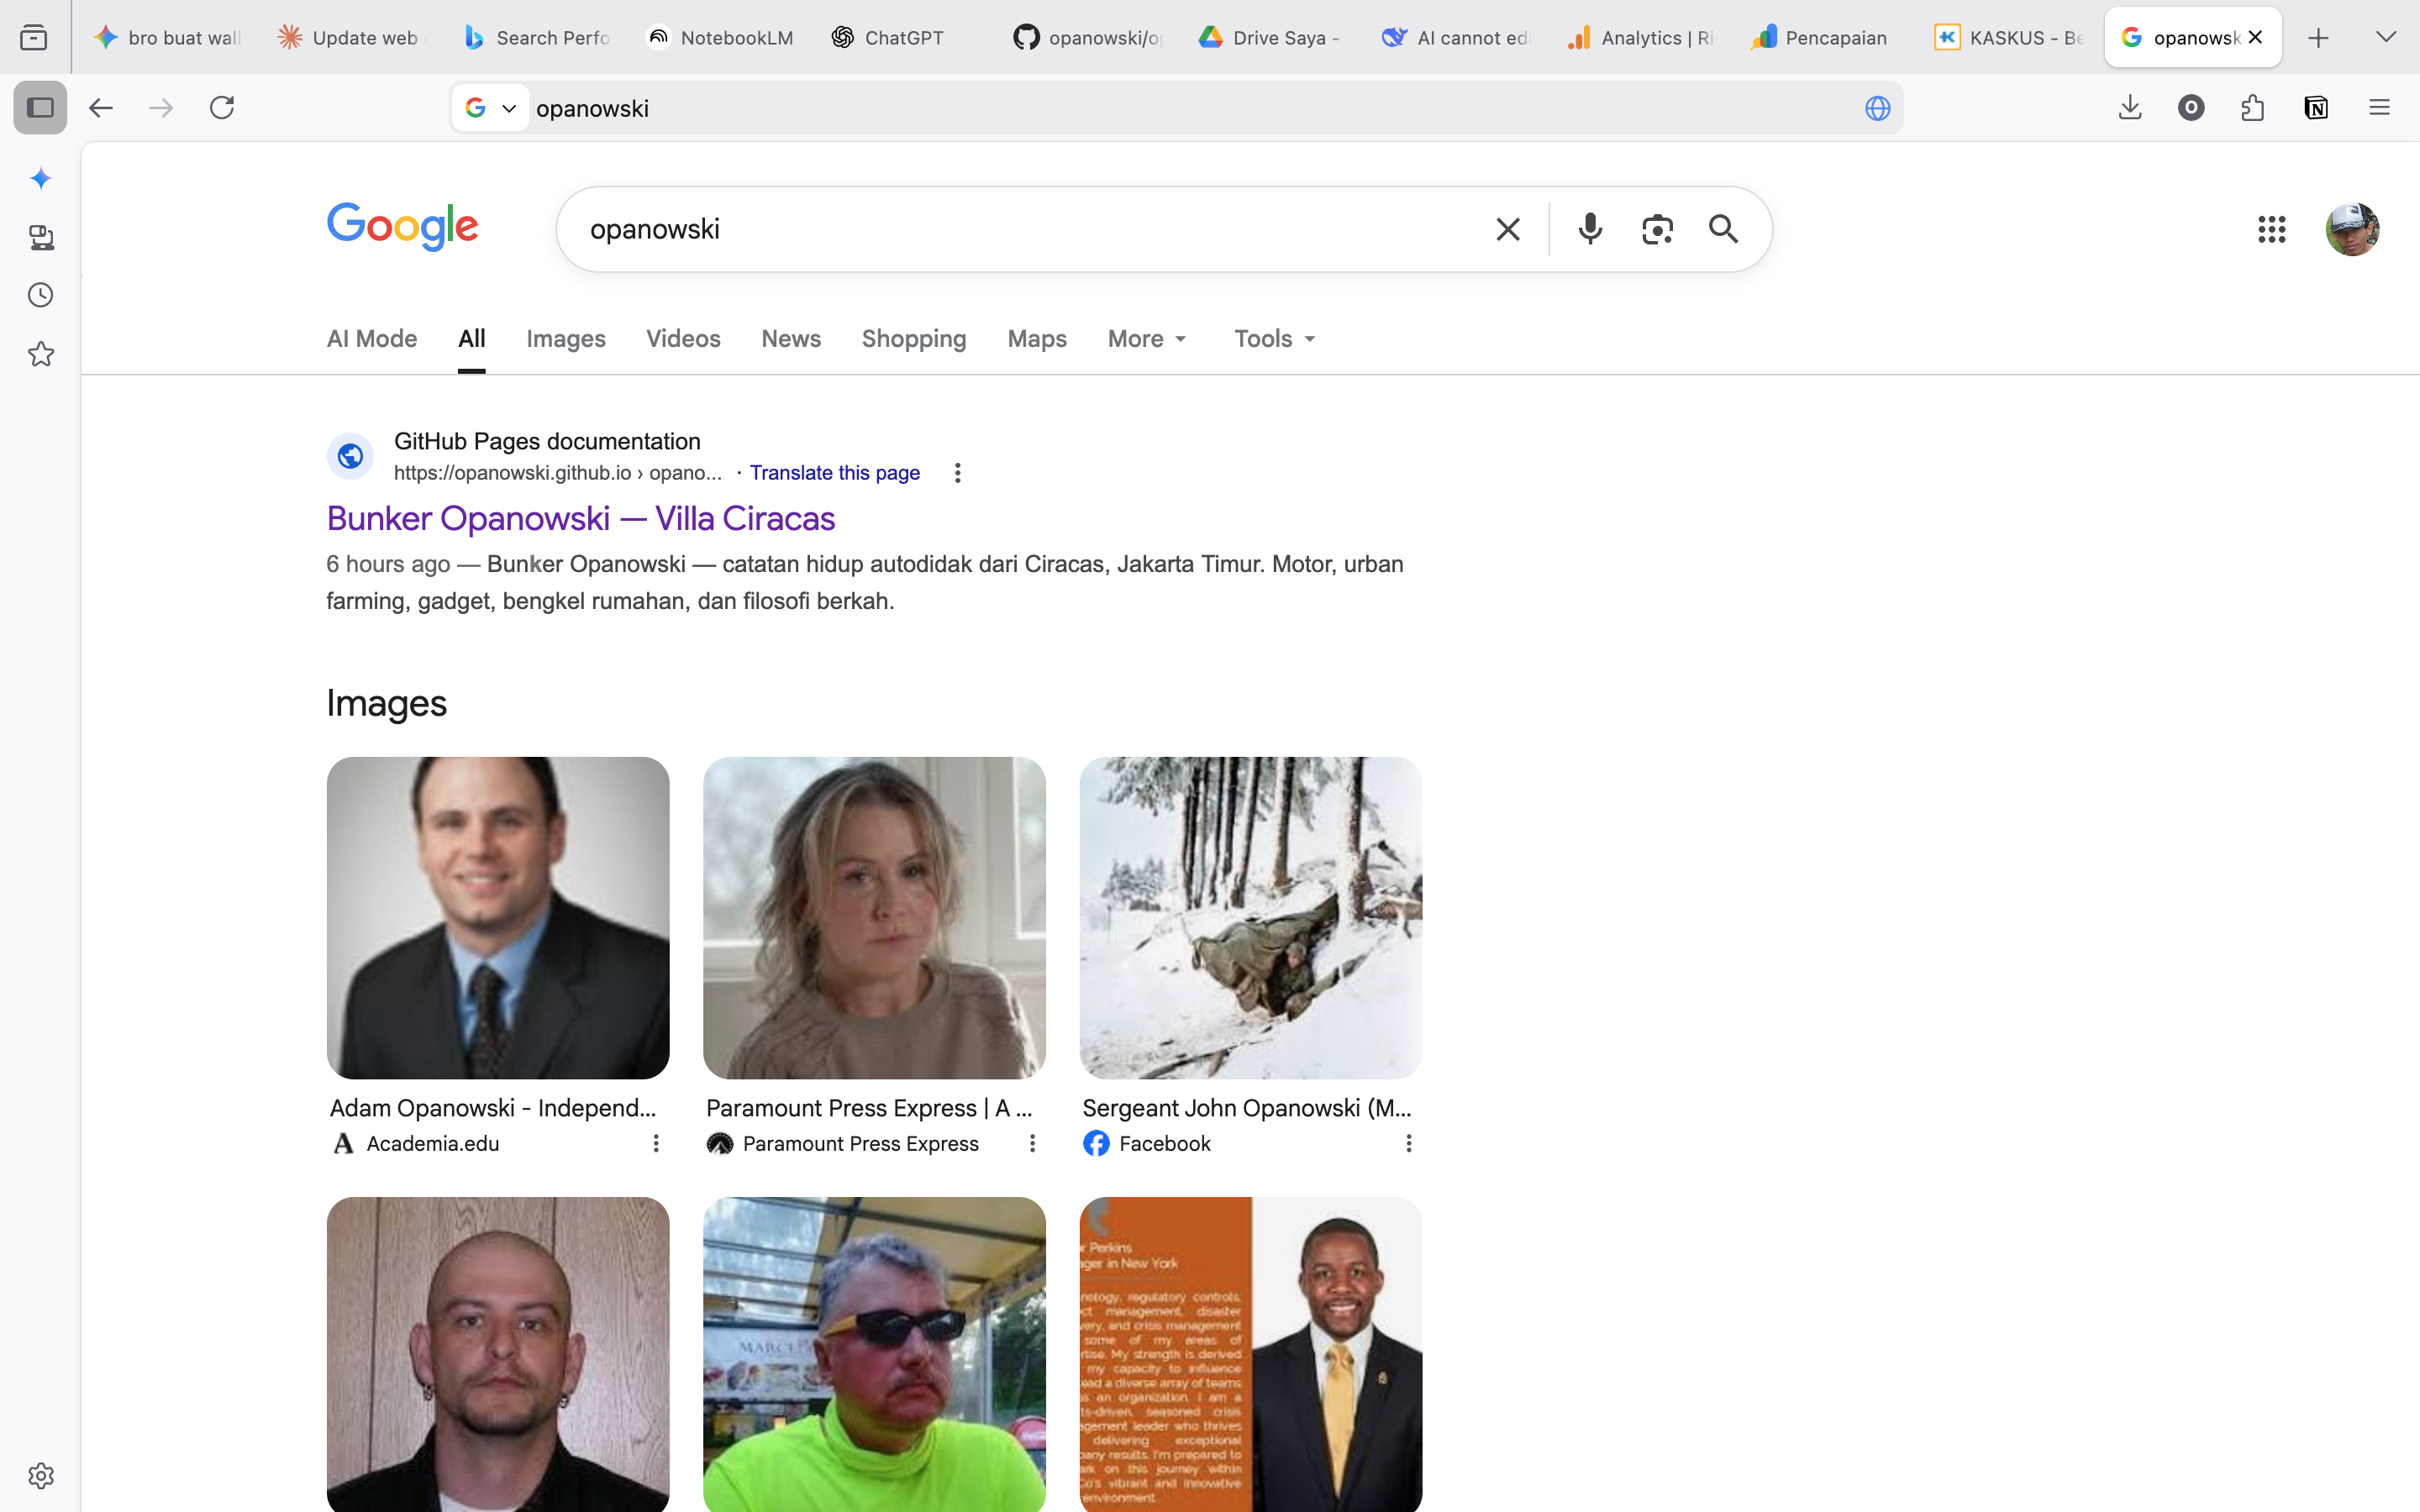Open the synced devices sidebar icon

(x=41, y=237)
